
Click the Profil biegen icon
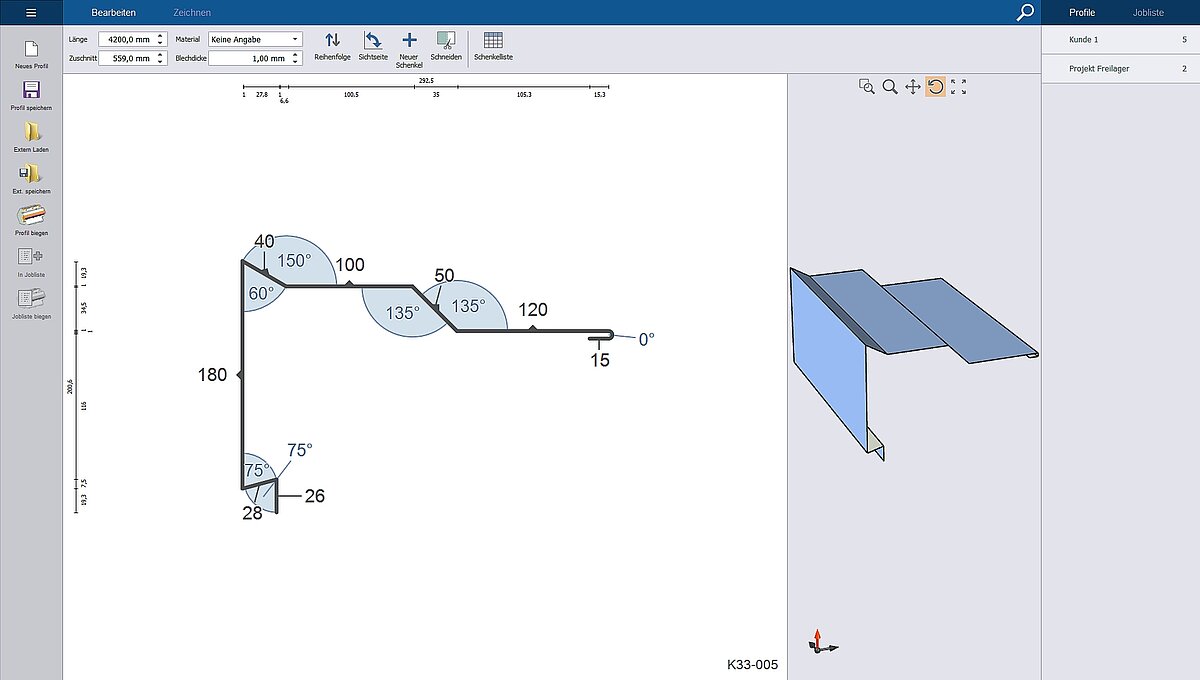pos(31,215)
